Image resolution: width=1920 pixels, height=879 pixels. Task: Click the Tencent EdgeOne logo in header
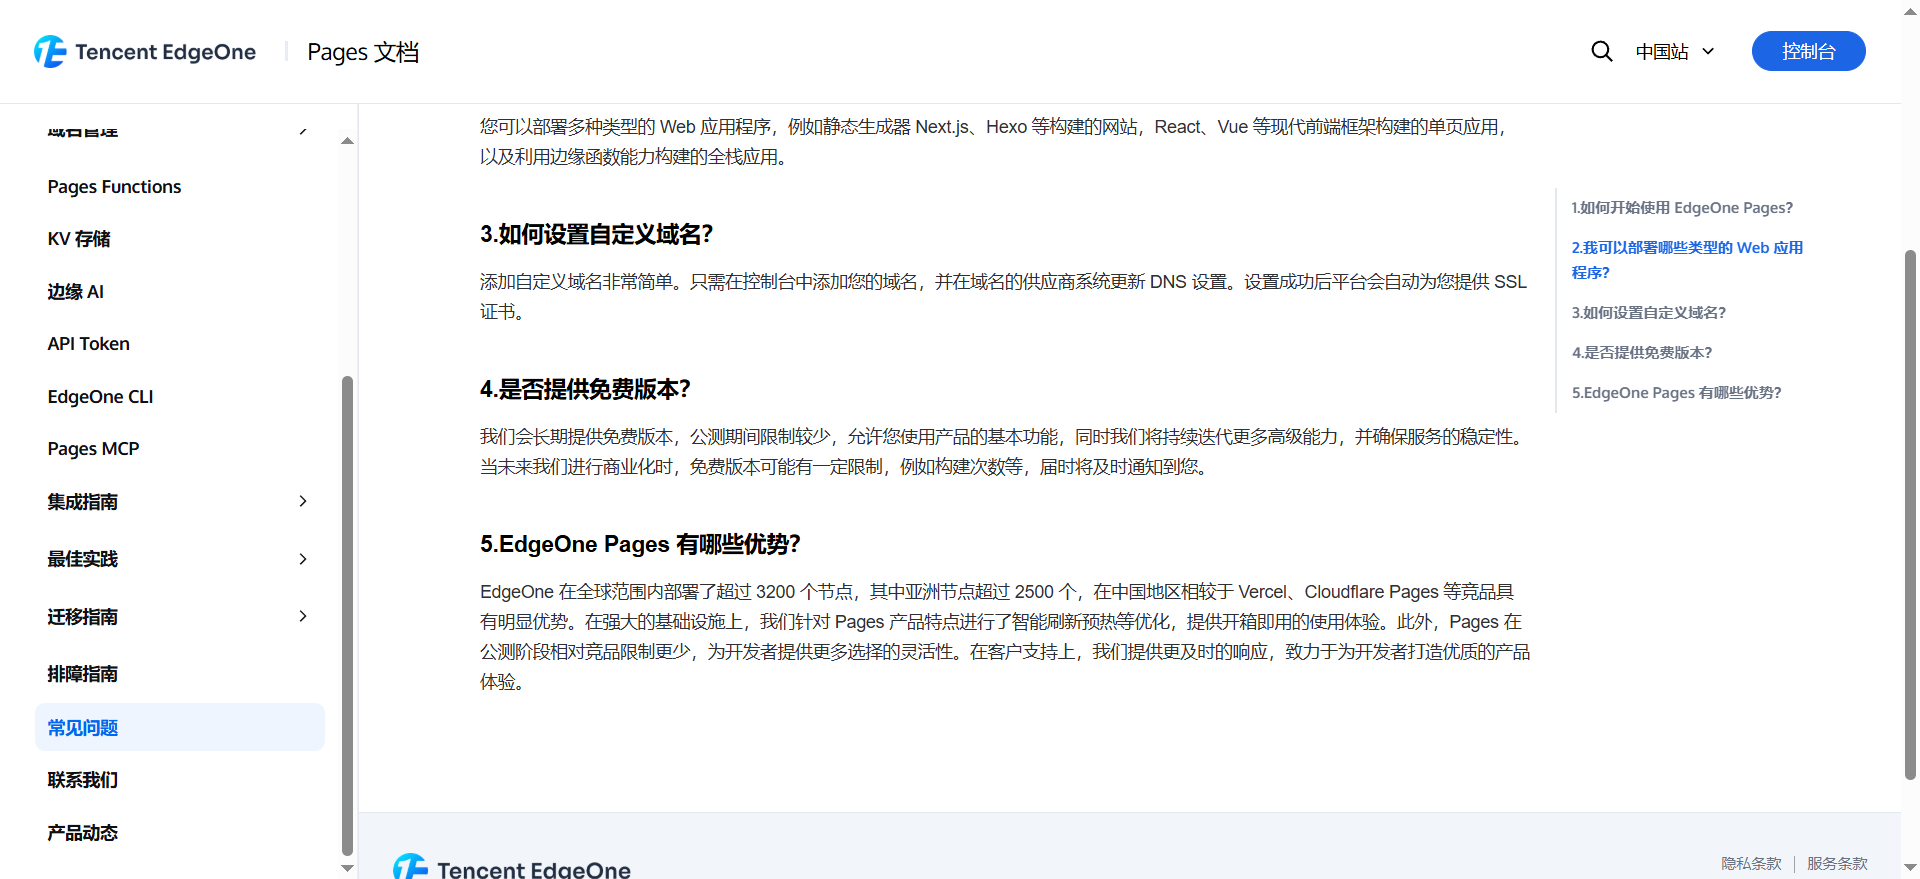pyautogui.click(x=145, y=52)
